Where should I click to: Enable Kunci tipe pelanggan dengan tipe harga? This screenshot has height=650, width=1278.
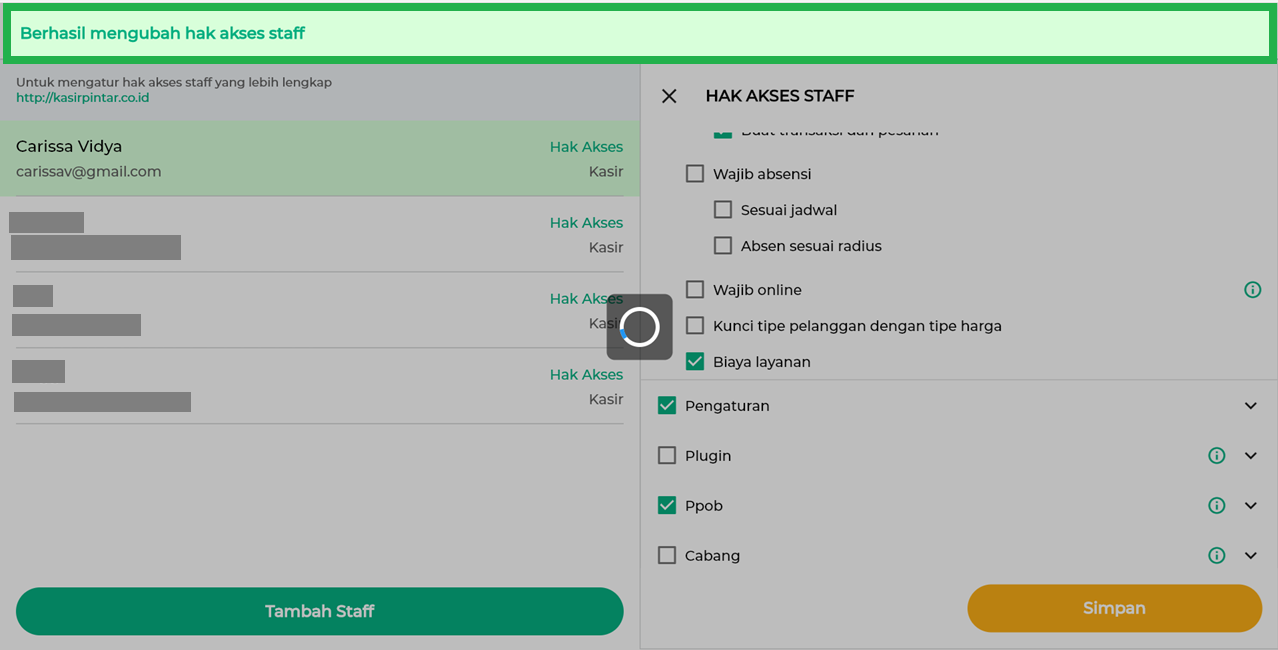695,326
